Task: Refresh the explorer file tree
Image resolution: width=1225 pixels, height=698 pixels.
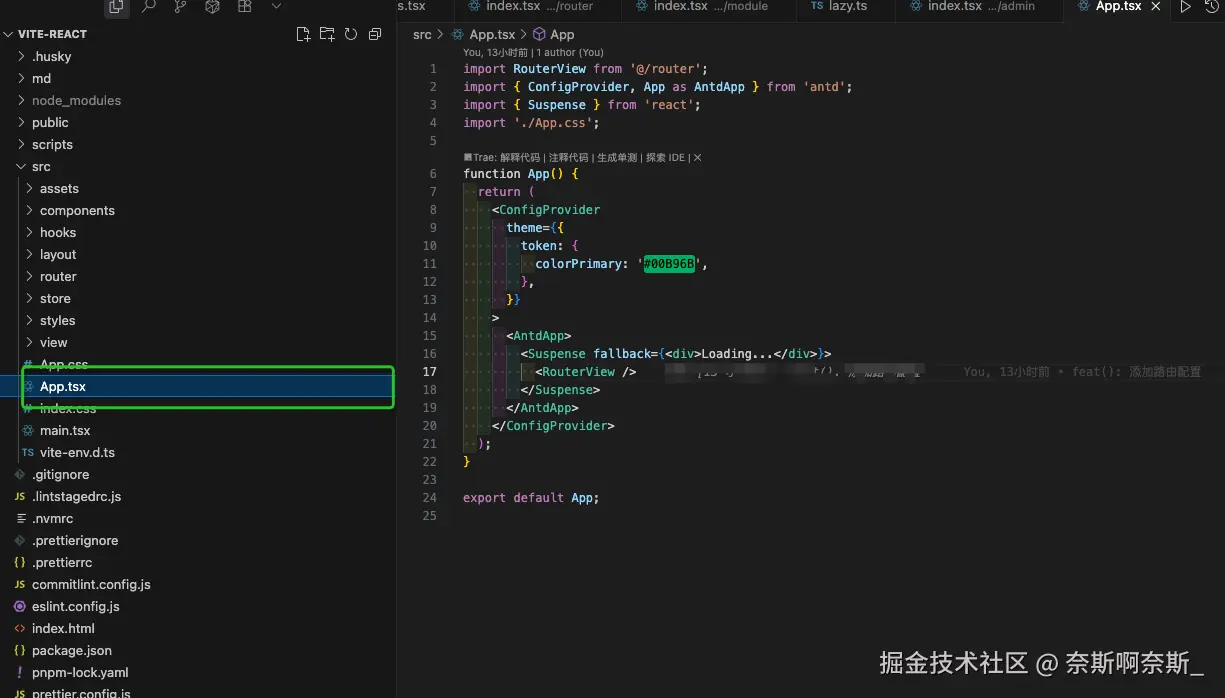Action: pos(351,34)
